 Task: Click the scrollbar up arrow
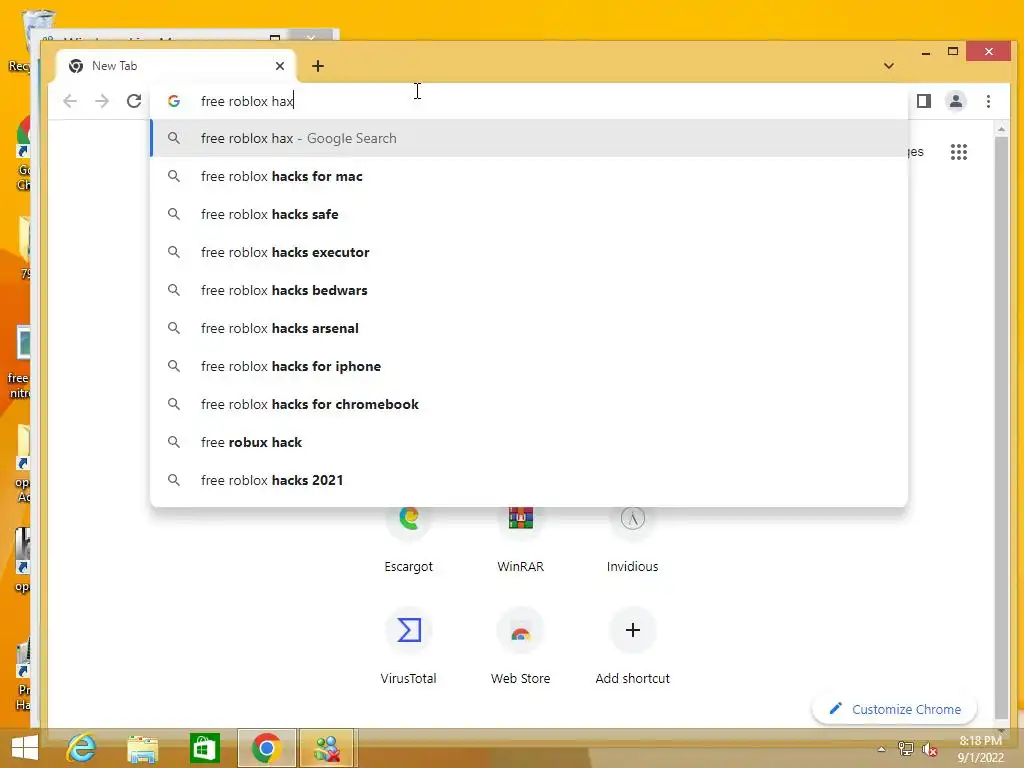1001,129
